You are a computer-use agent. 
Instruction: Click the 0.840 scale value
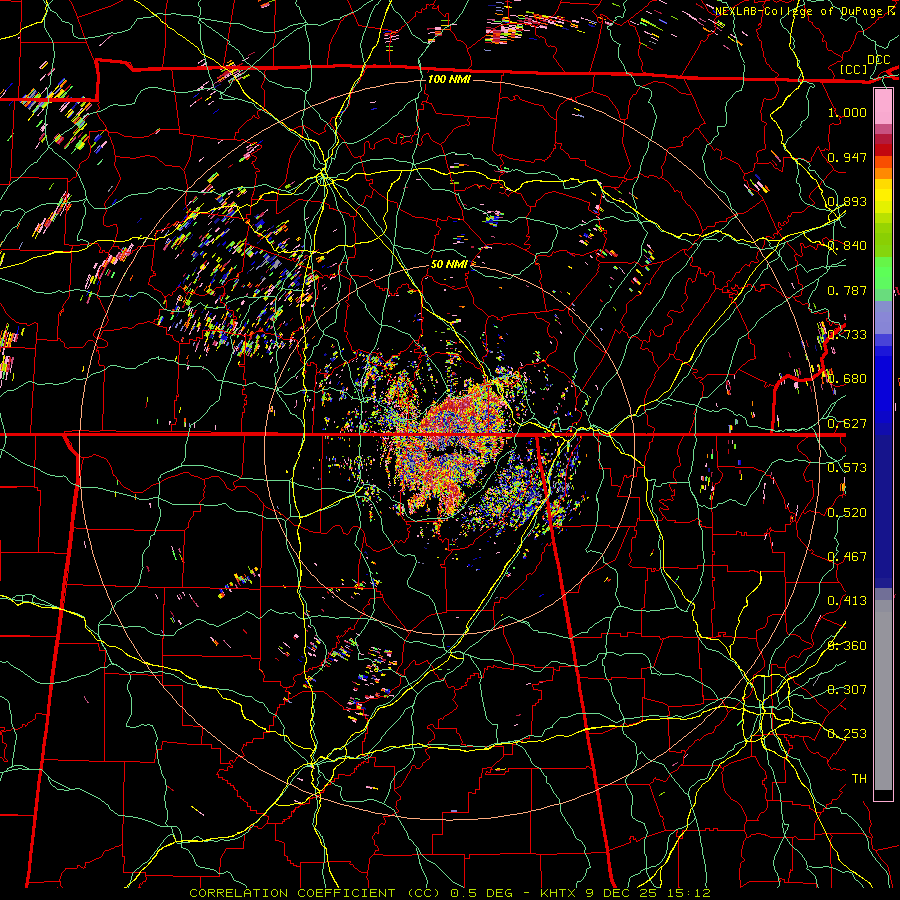(847, 246)
